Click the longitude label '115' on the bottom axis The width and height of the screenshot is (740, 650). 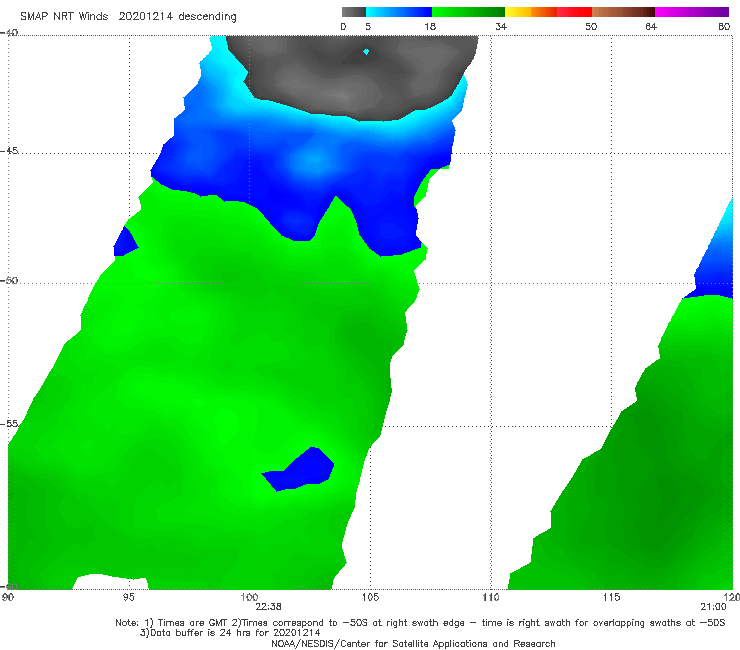coord(612,597)
